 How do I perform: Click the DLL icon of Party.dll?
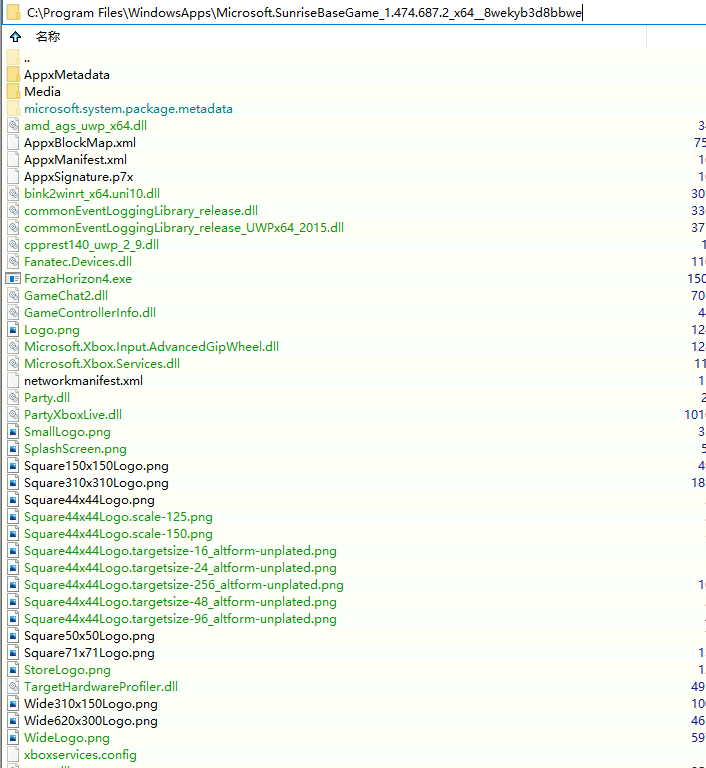pos(14,398)
